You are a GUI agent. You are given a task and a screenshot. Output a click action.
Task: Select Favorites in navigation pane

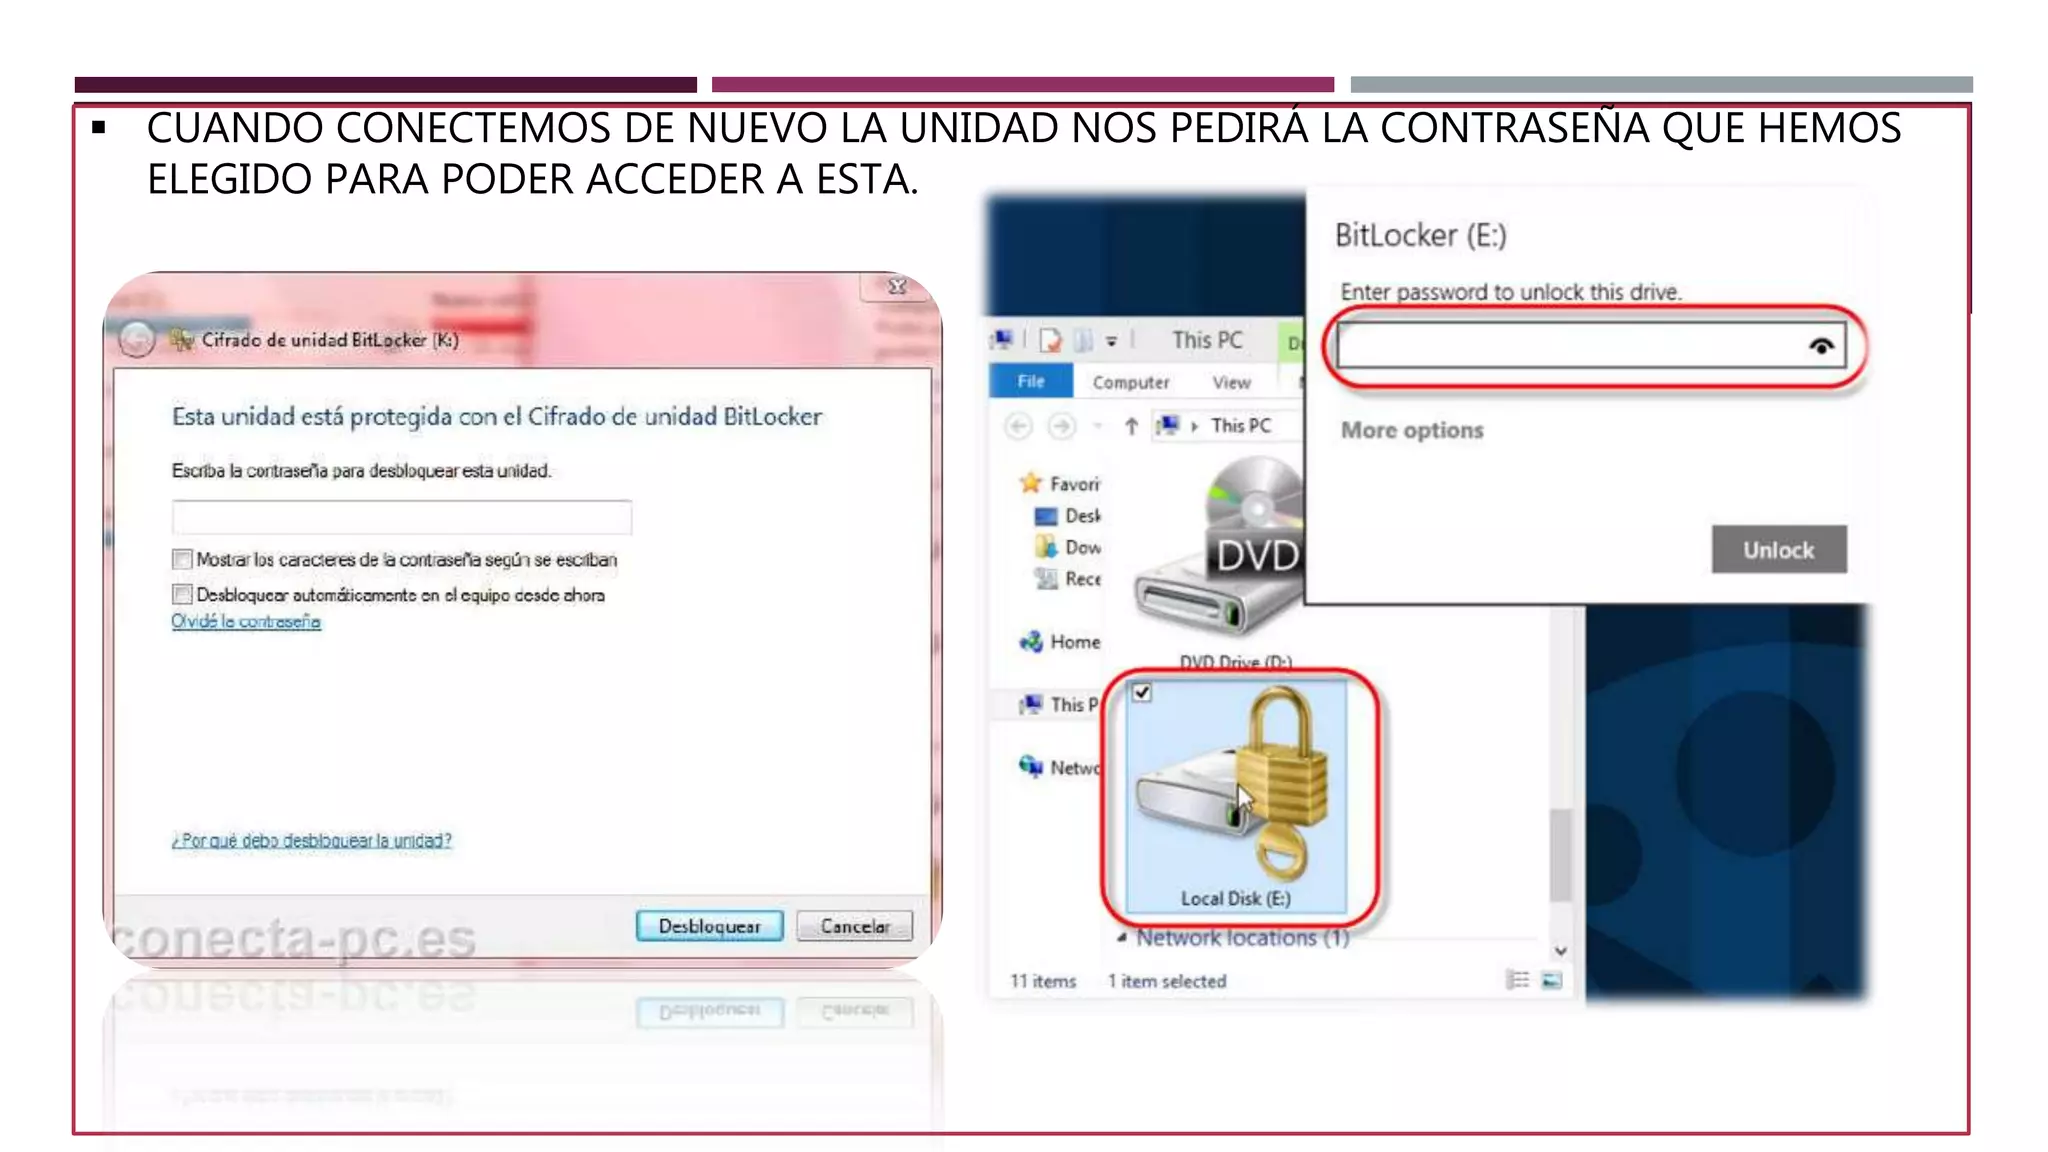(x=1061, y=483)
